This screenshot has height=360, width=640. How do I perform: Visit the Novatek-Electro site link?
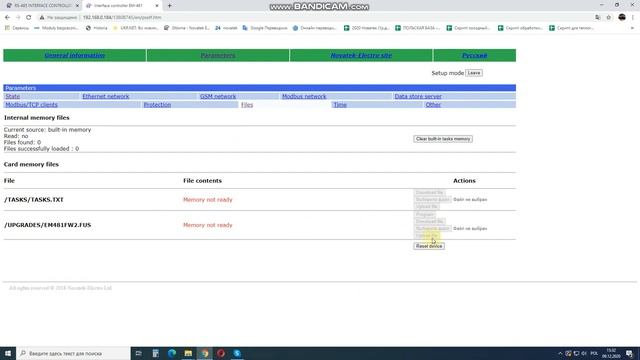(x=361, y=56)
